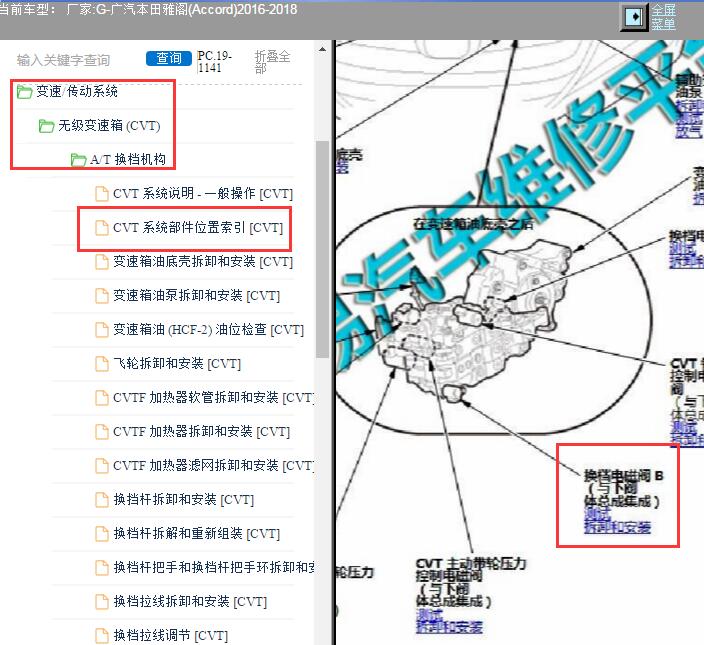Screen dimensions: 704x645
Task: Select 无级变速箱 (CVT) tree label
Action: coord(109,126)
